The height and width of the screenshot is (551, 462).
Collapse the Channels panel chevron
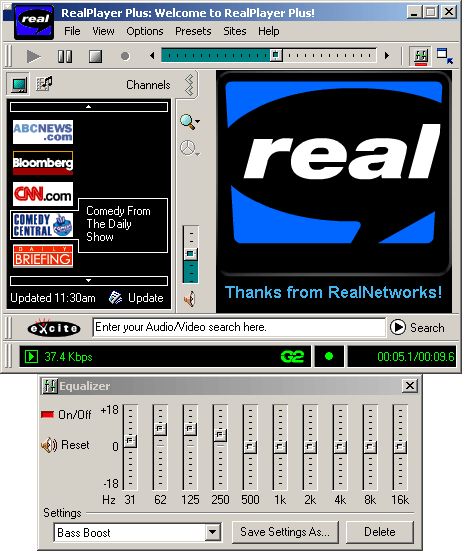click(x=189, y=85)
